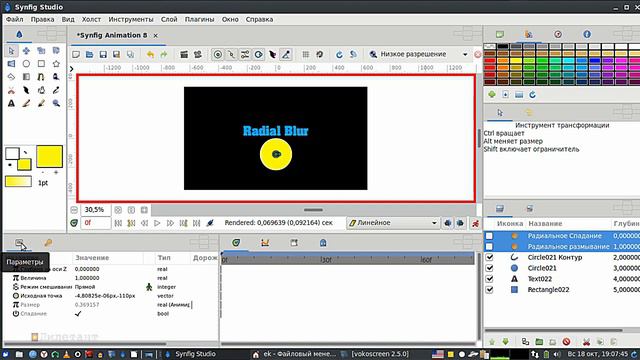
Task: Click the white outline color swatch
Action: (x=12, y=153)
